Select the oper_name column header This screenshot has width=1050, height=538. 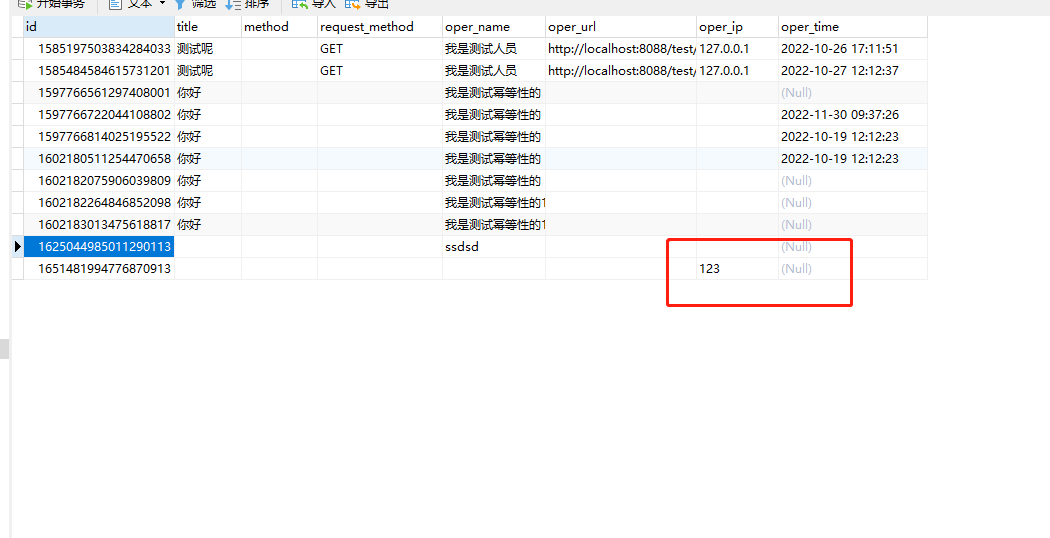point(494,27)
